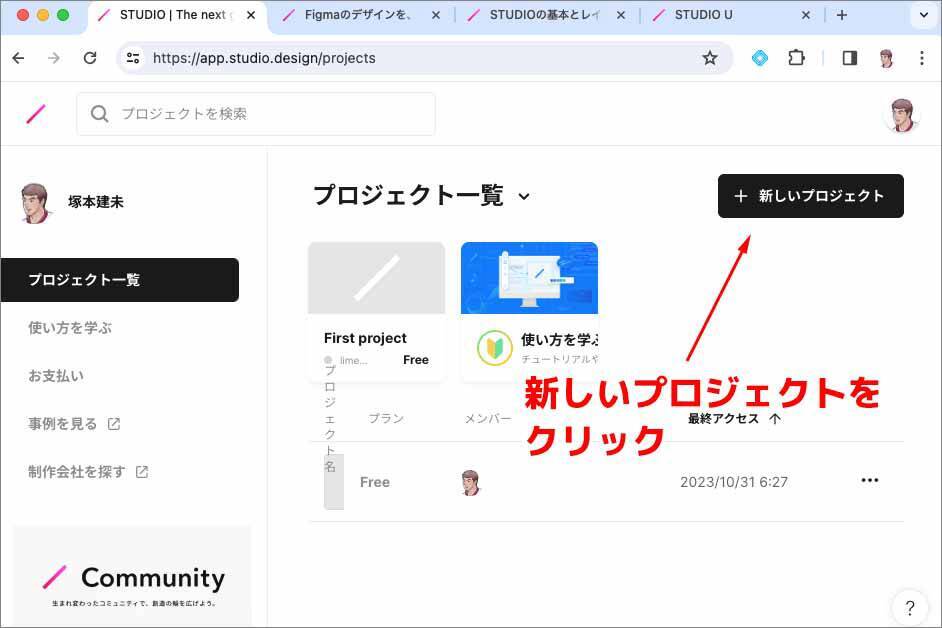Image resolution: width=942 pixels, height=628 pixels.
Task: Click the STUDIO logo in the header
Action: click(x=36, y=114)
